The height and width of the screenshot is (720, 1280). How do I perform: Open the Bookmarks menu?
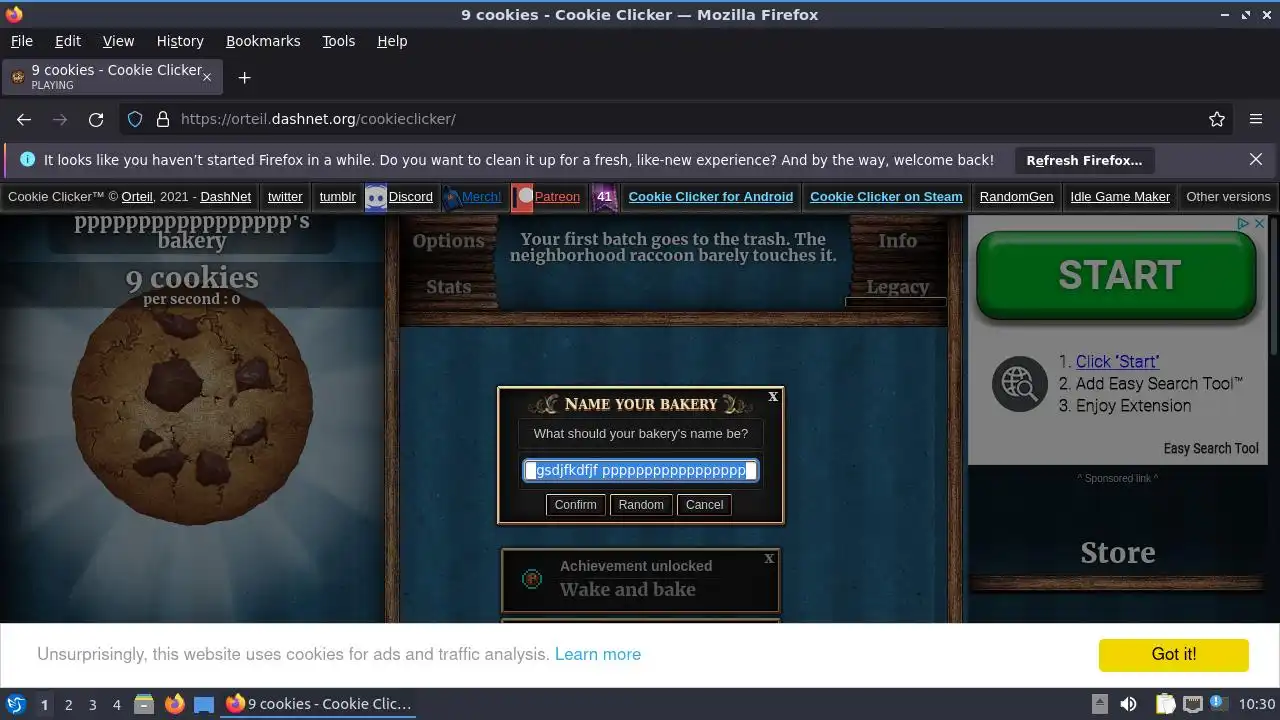263,41
